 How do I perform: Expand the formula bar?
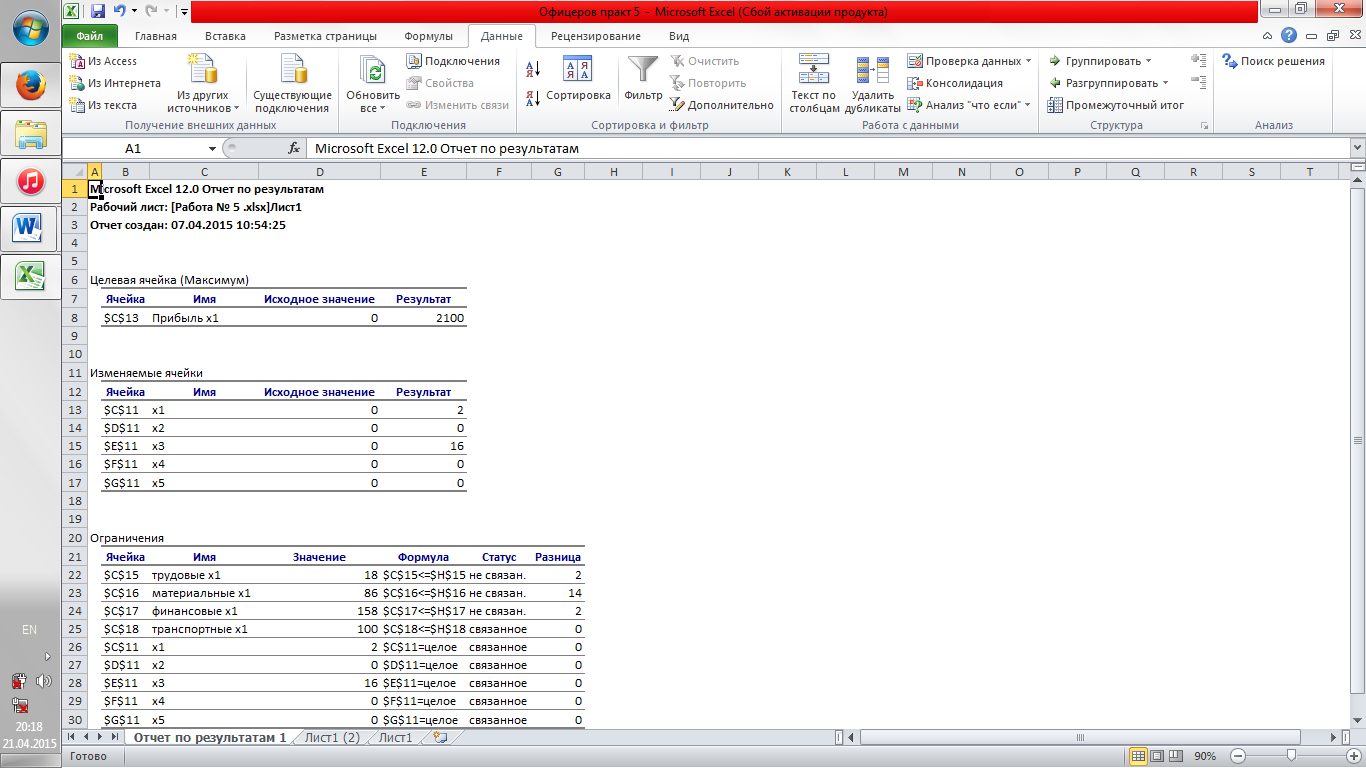(x=1357, y=148)
